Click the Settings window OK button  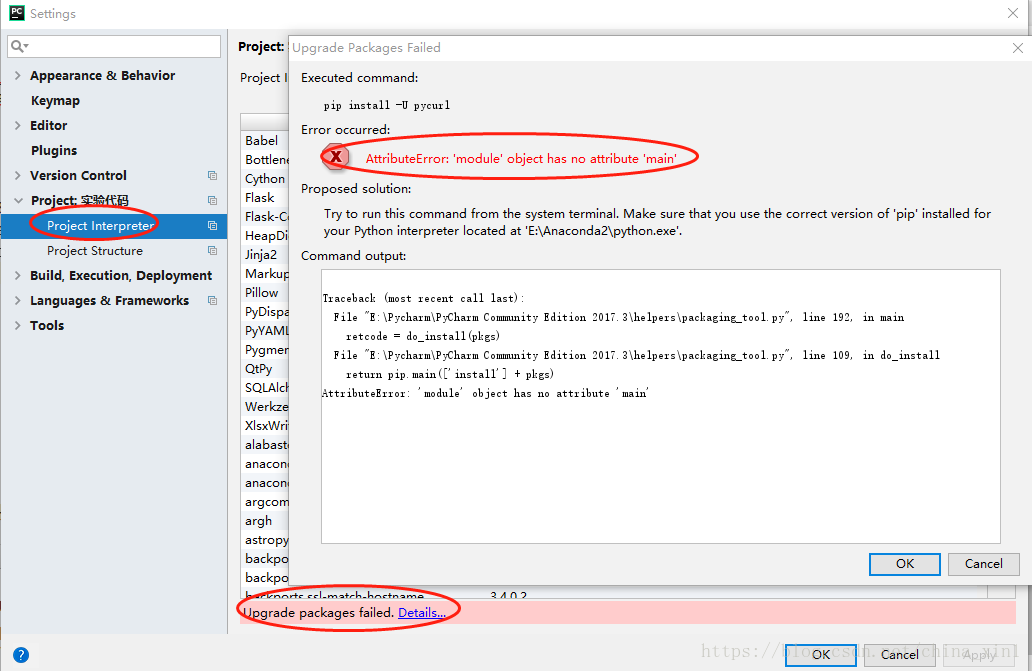point(821,655)
